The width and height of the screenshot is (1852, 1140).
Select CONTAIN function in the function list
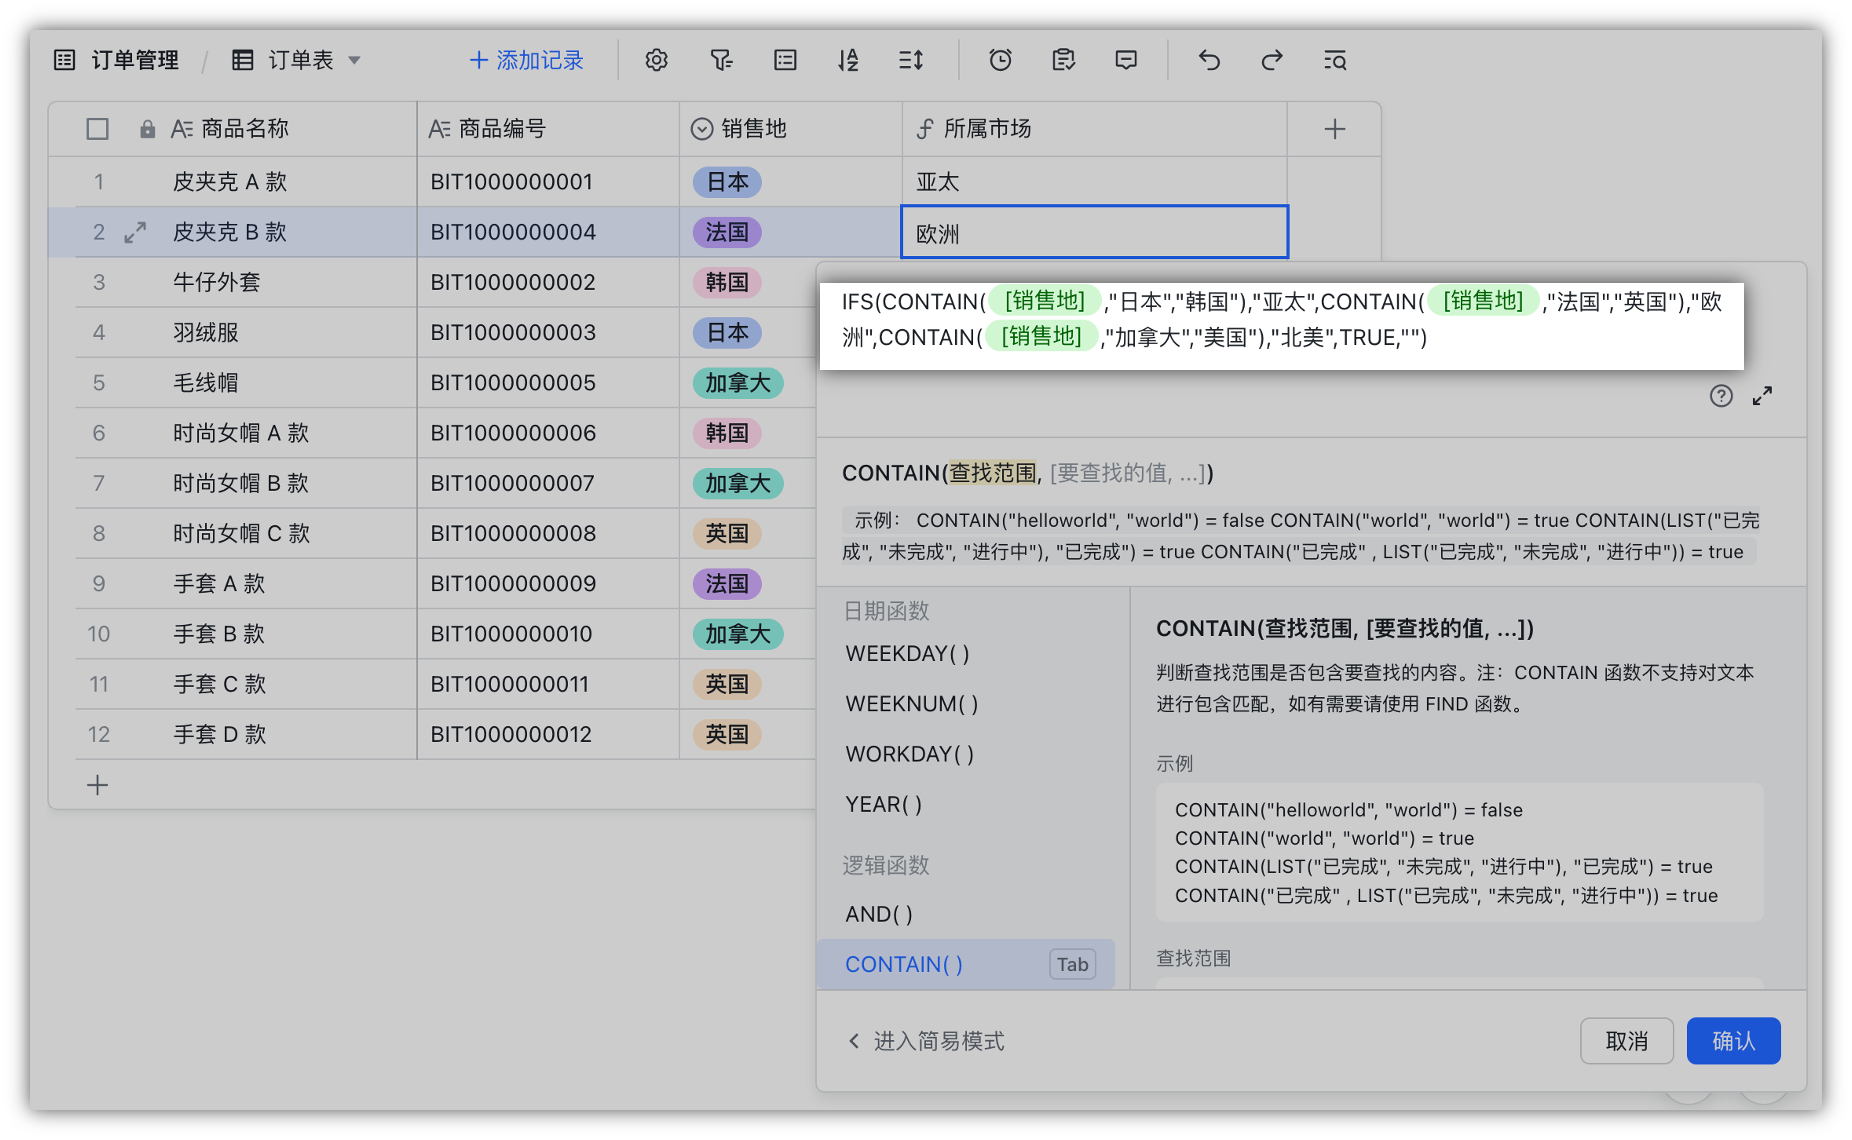[x=903, y=964]
